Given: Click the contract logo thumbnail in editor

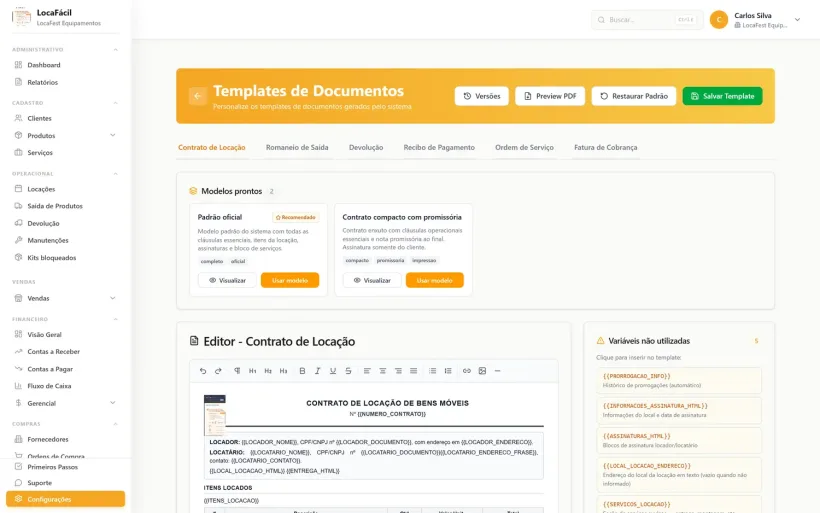Looking at the screenshot, I should click(215, 415).
